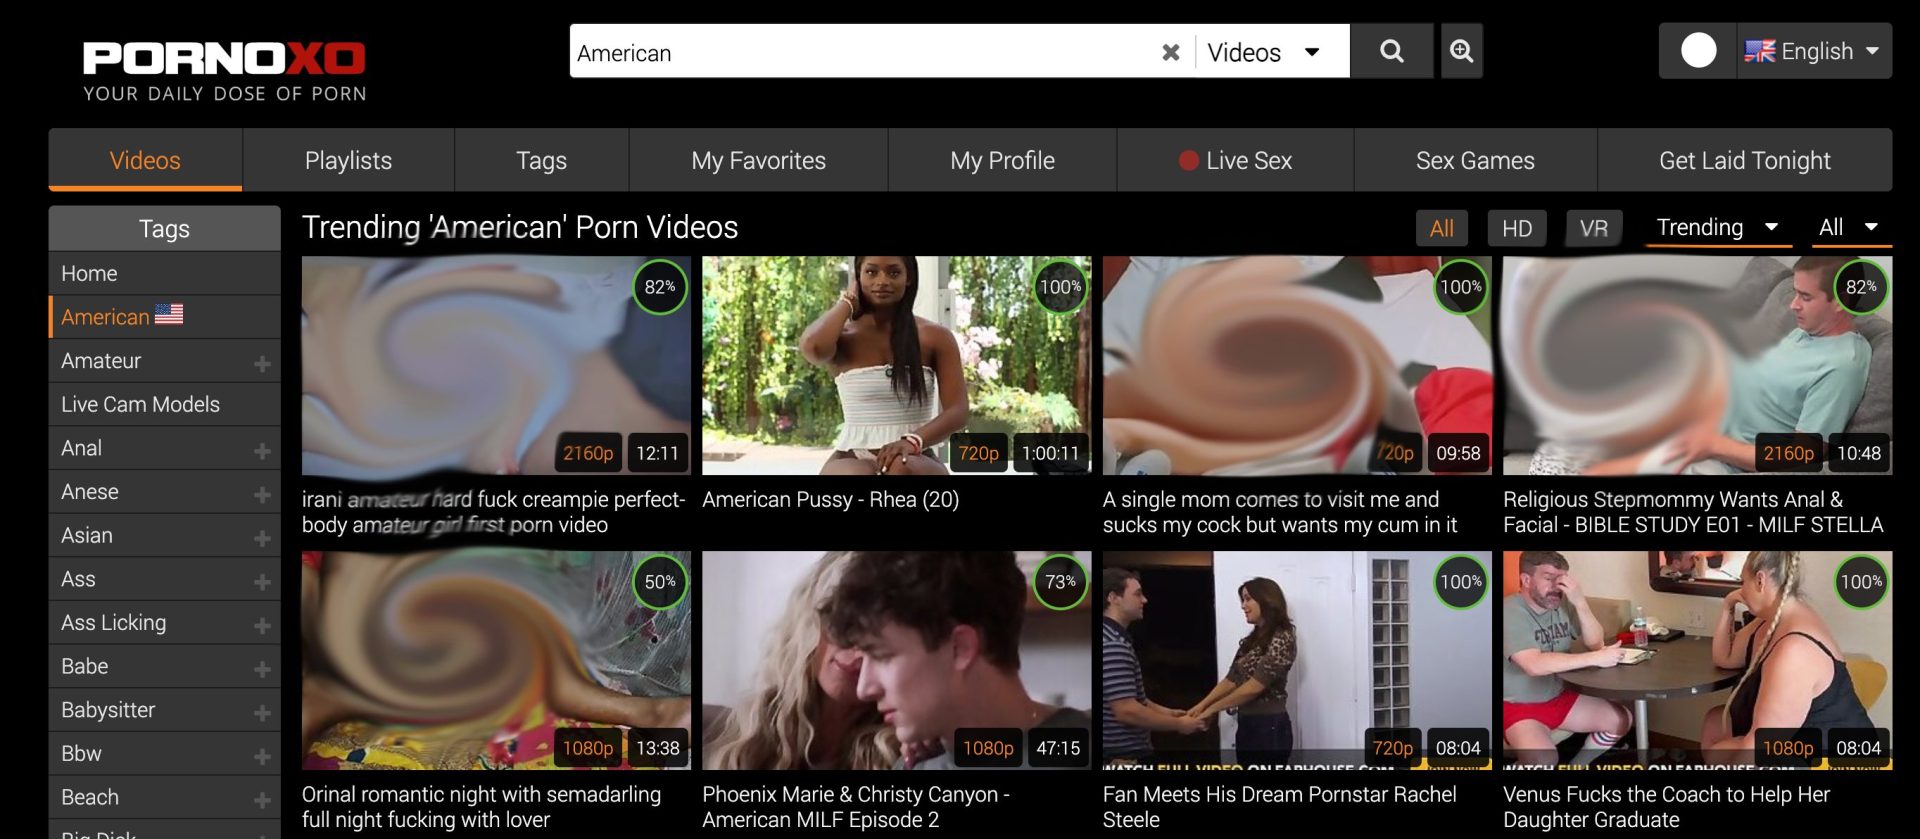
Task: Switch to the Videos tab
Action: 145,160
